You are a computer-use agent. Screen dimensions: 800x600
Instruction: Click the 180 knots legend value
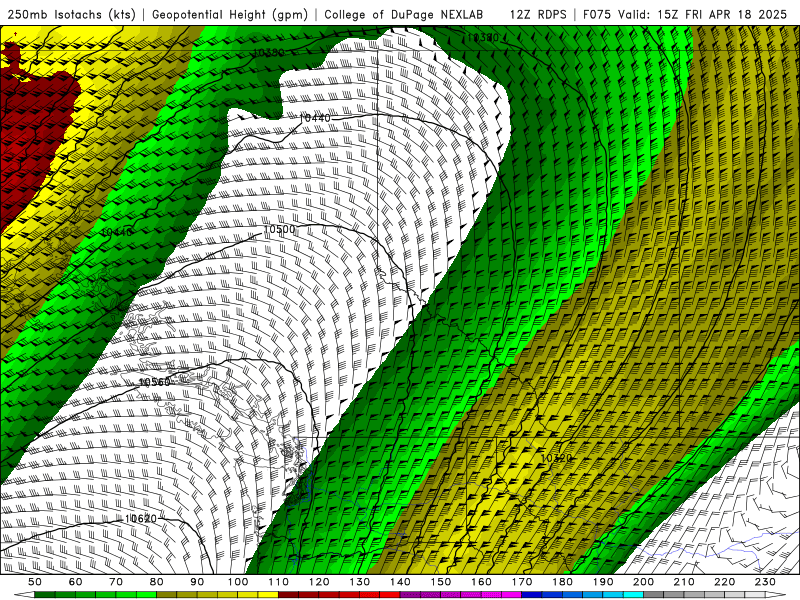coord(562,582)
